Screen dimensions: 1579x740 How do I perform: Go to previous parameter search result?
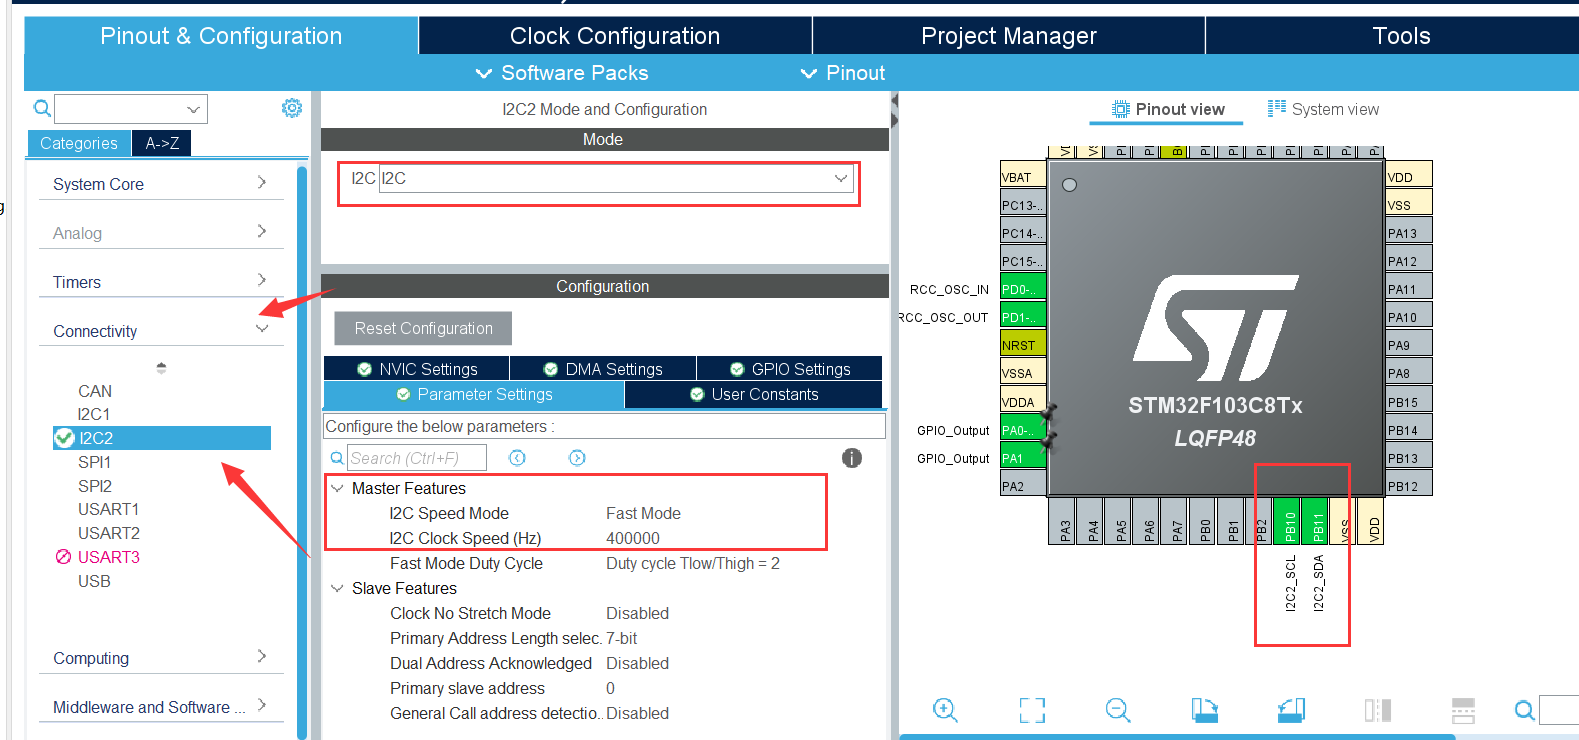(517, 458)
